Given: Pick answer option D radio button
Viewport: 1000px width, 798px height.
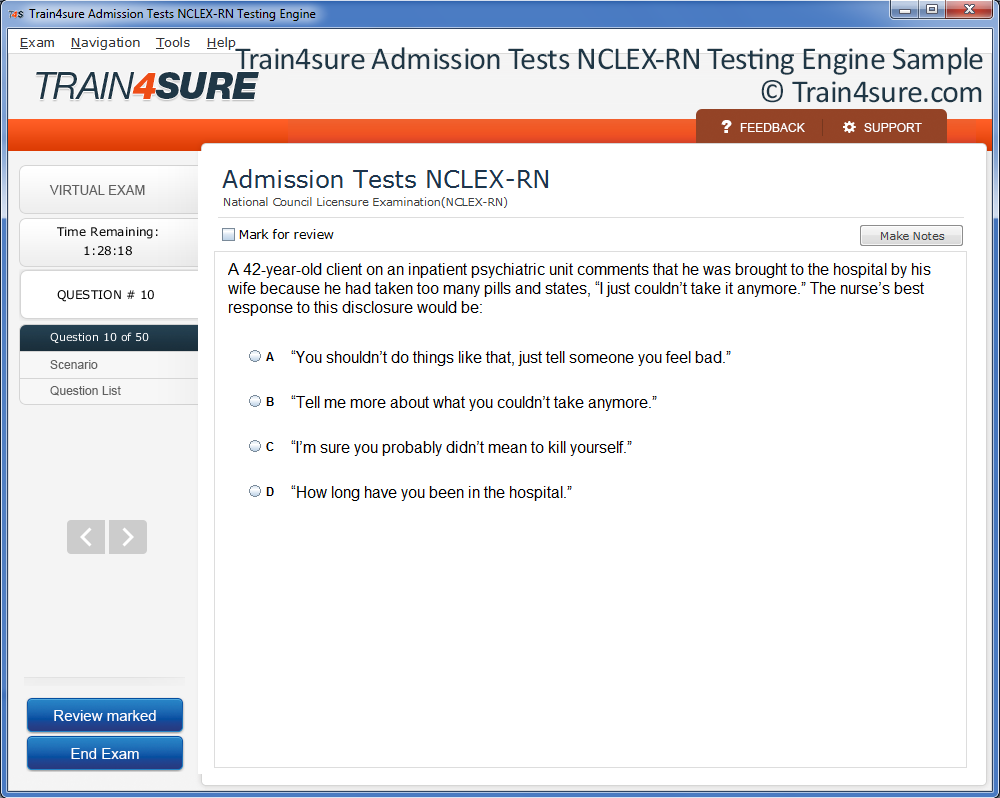Looking at the screenshot, I should (x=254, y=491).
